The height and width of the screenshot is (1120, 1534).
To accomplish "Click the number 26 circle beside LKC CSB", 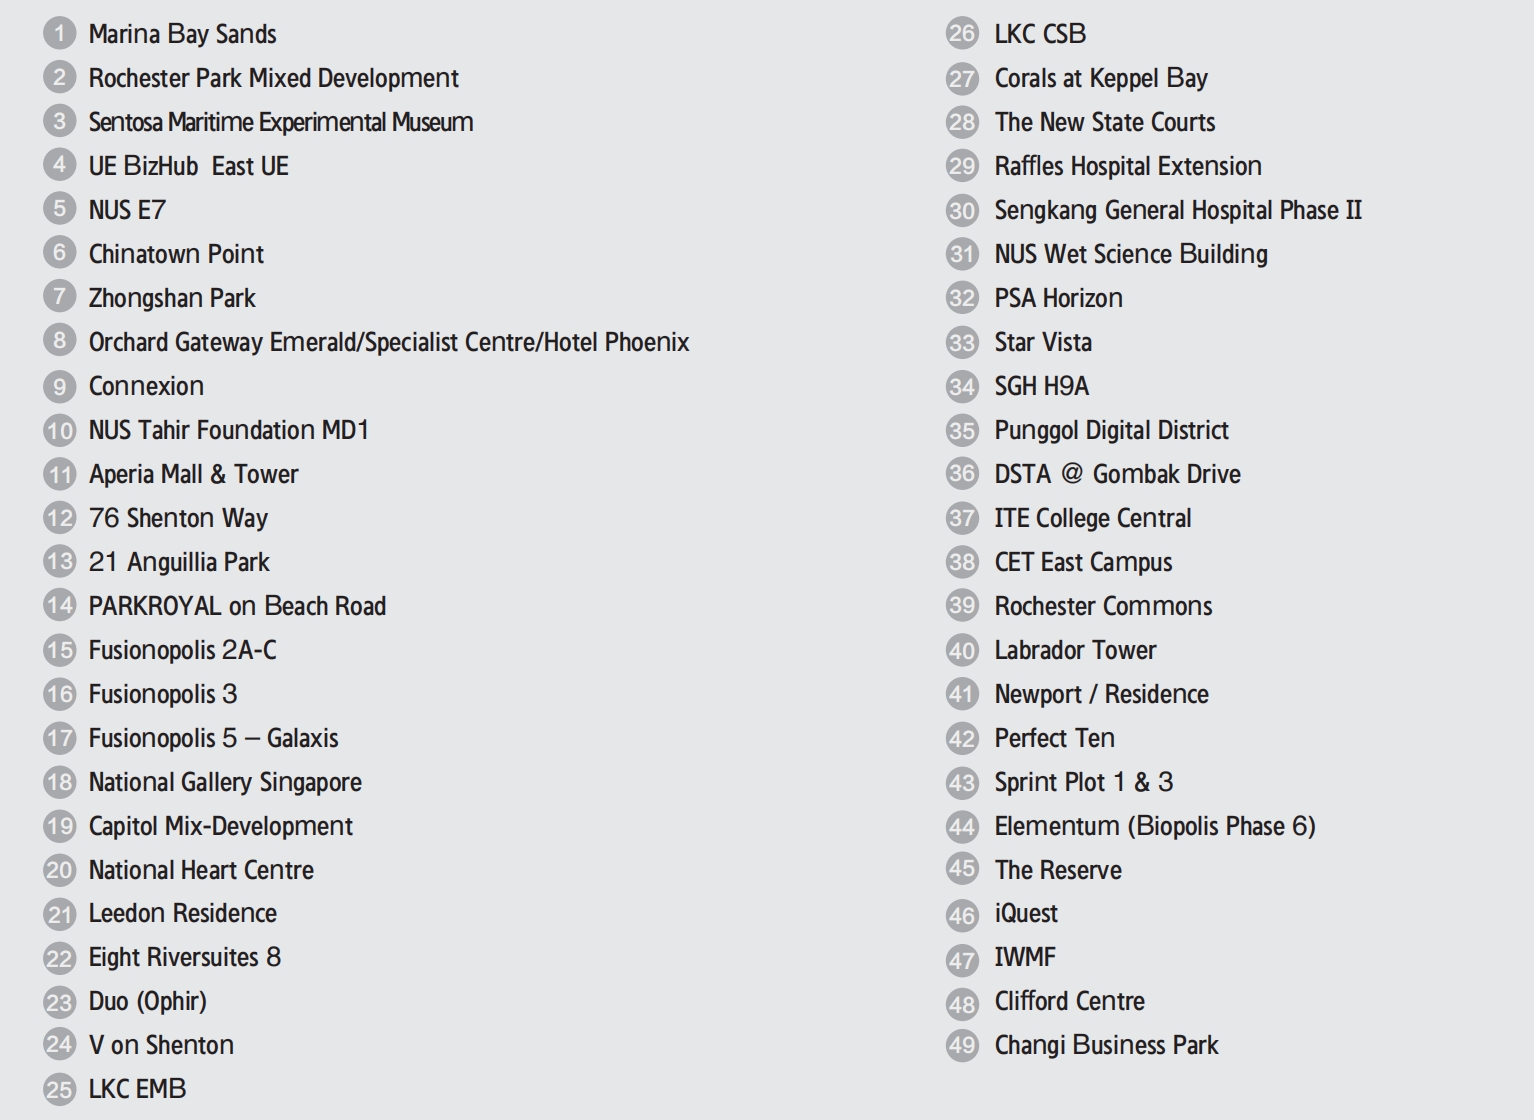I will pos(962,34).
